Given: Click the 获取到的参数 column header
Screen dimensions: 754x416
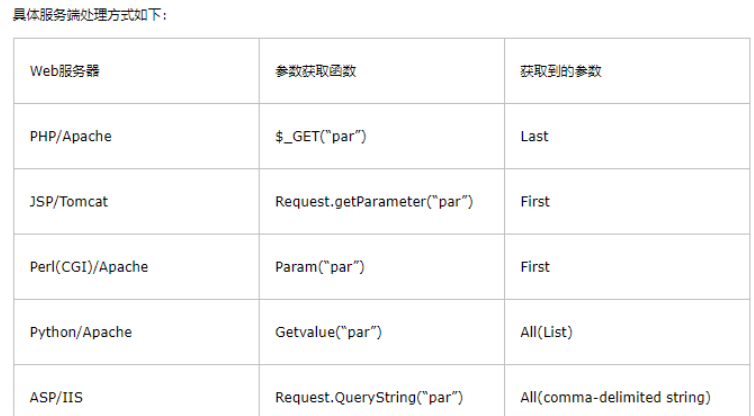Looking at the screenshot, I should [561, 72].
